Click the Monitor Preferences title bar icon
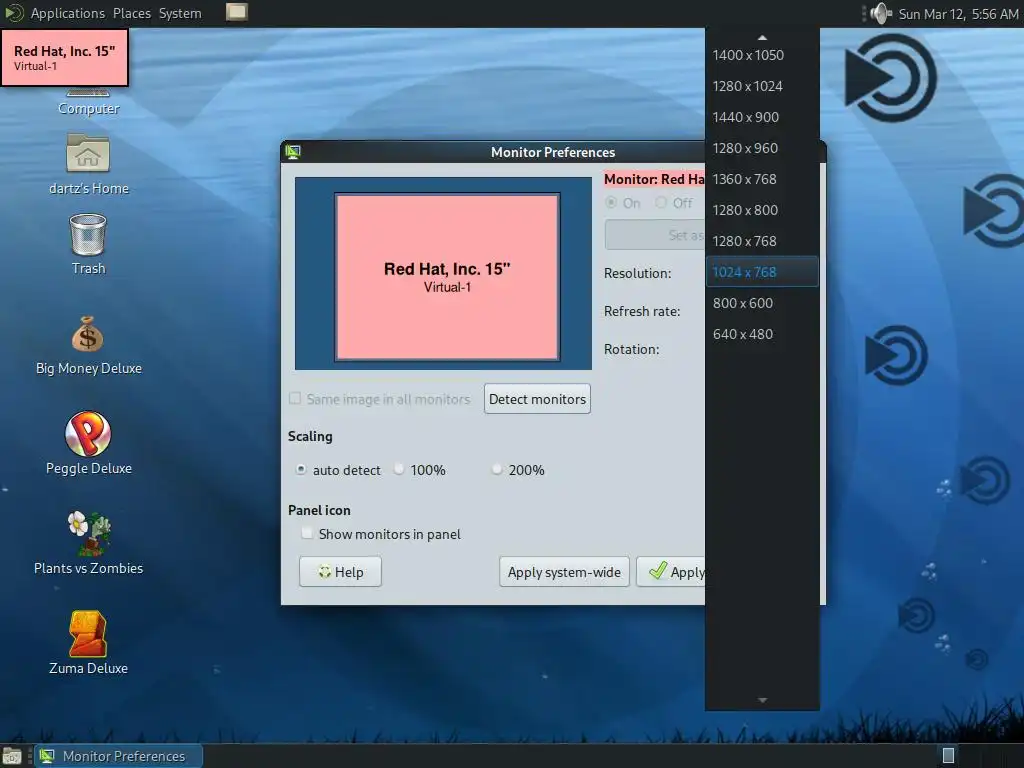This screenshot has height=768, width=1024. tap(293, 152)
